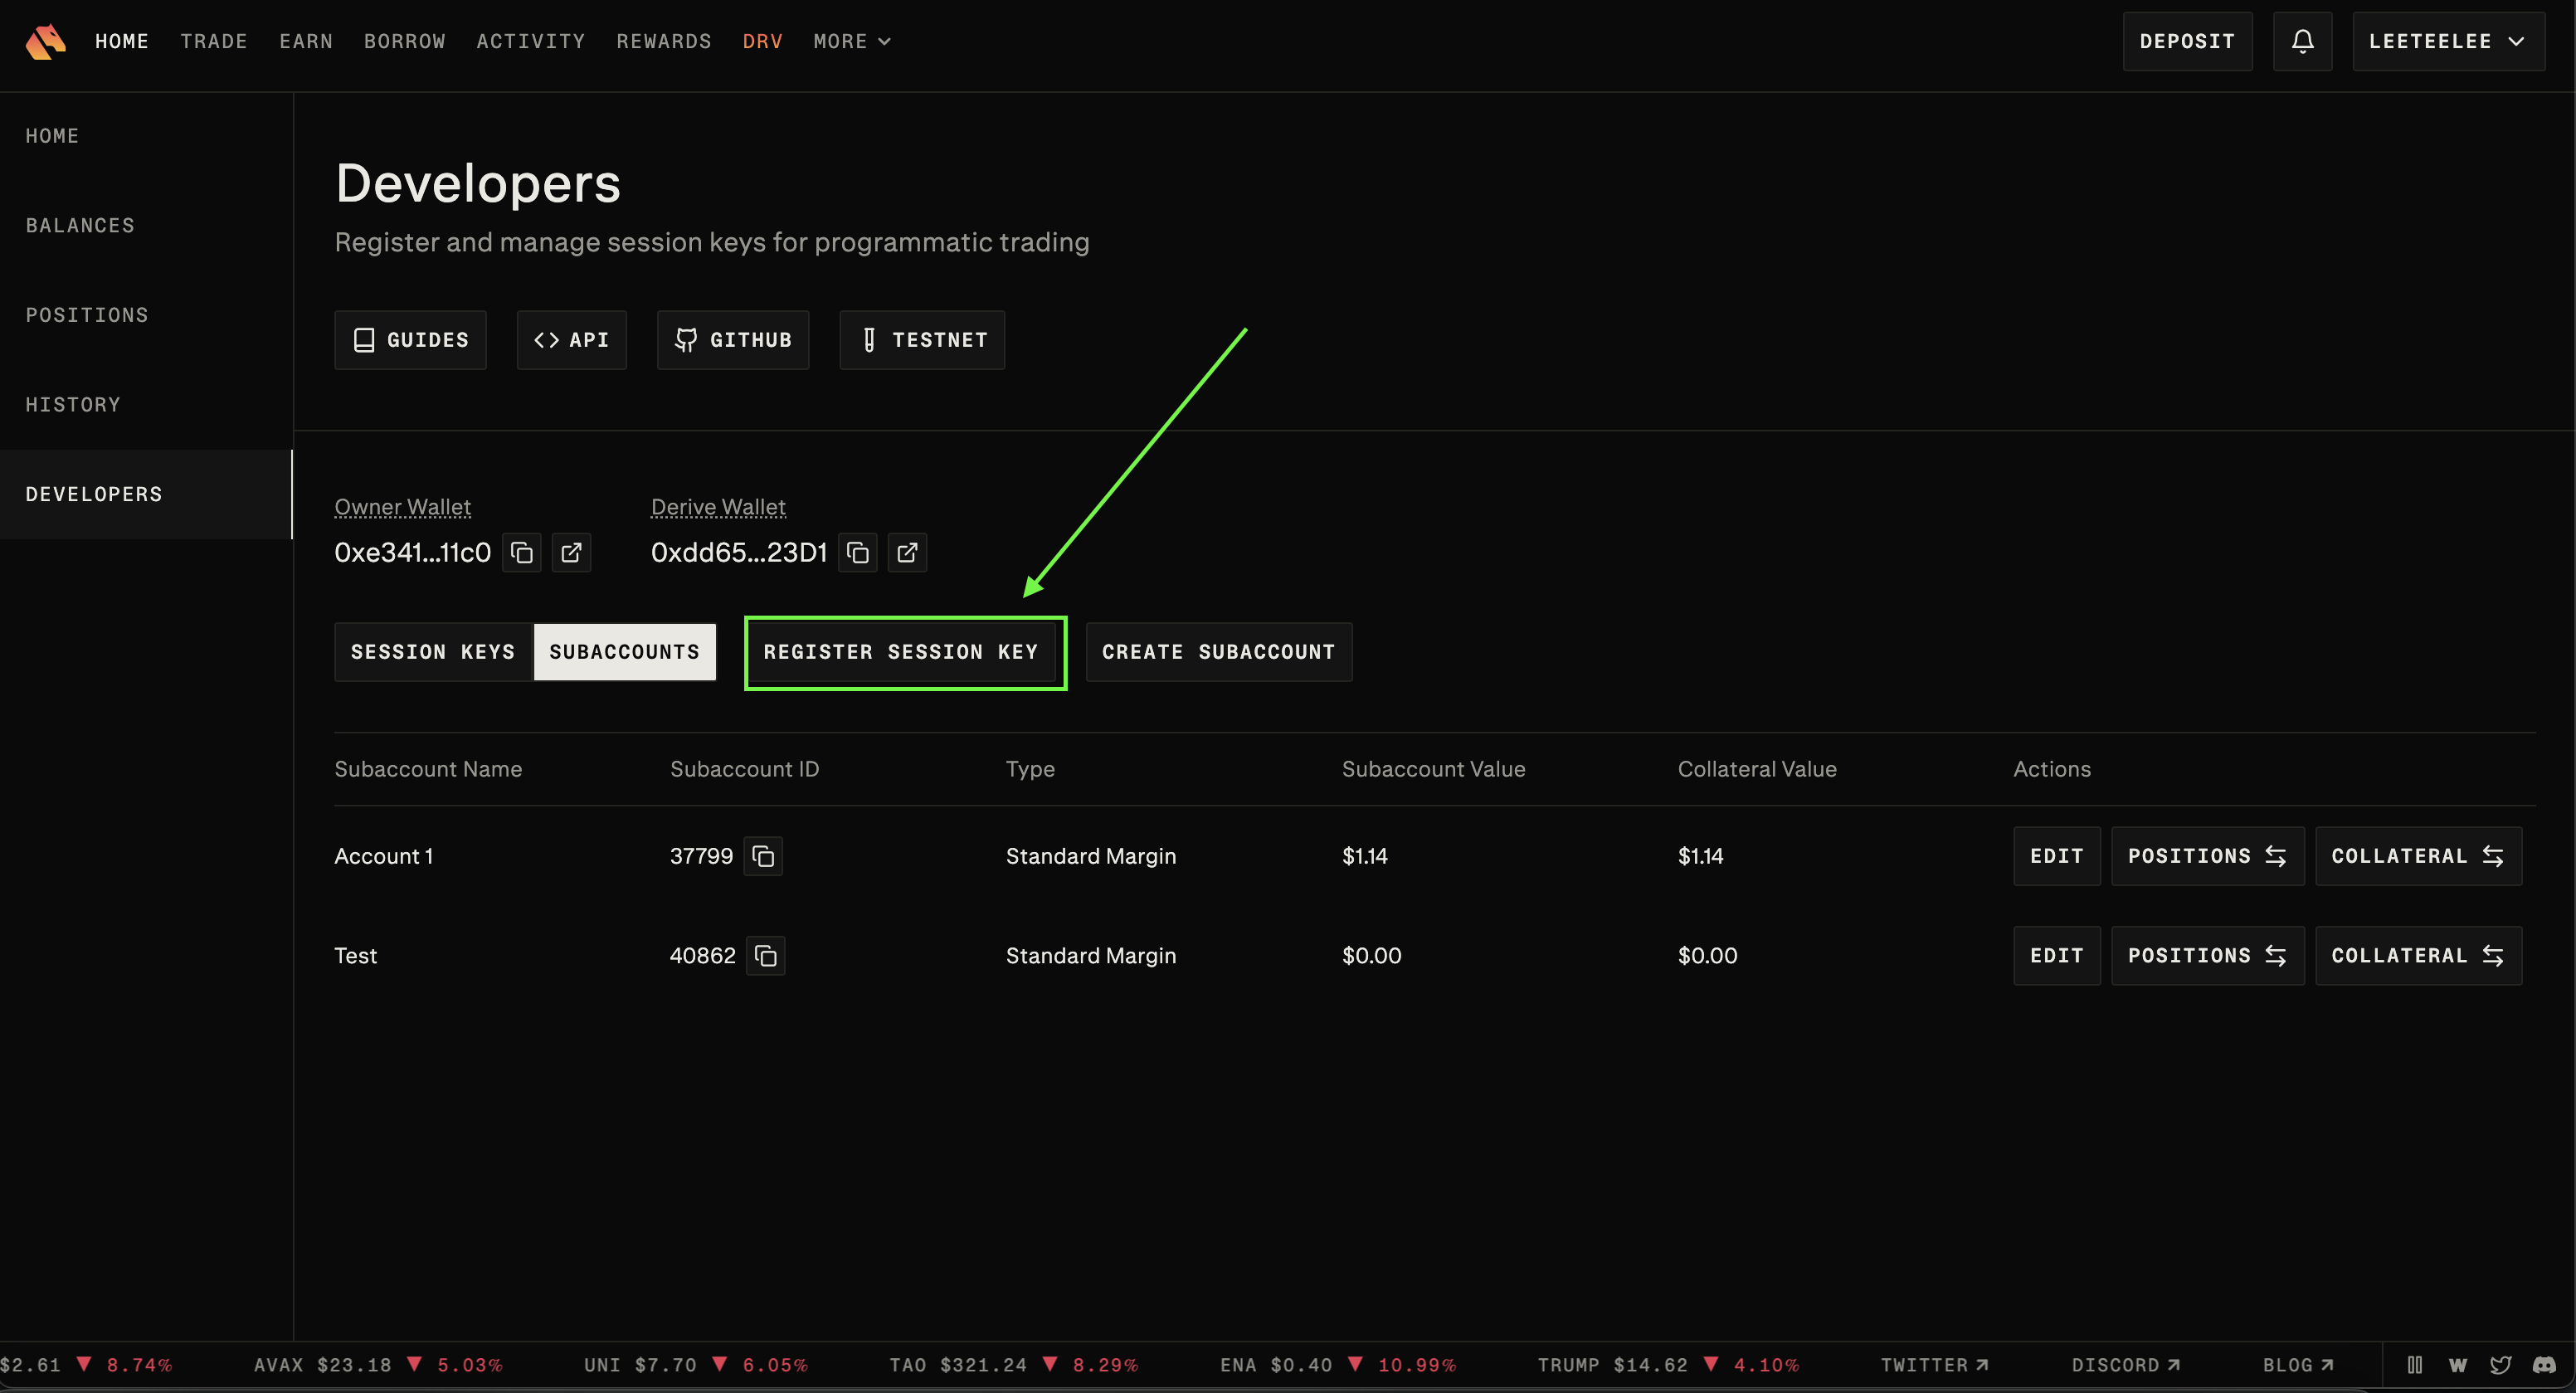2576x1393 pixels.
Task: Transfer collateral for Test subaccount
Action: 2417,956
